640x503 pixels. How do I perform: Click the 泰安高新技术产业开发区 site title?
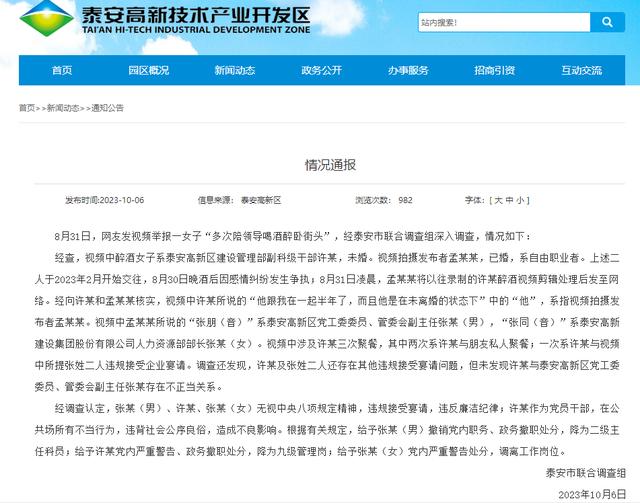tap(196, 15)
